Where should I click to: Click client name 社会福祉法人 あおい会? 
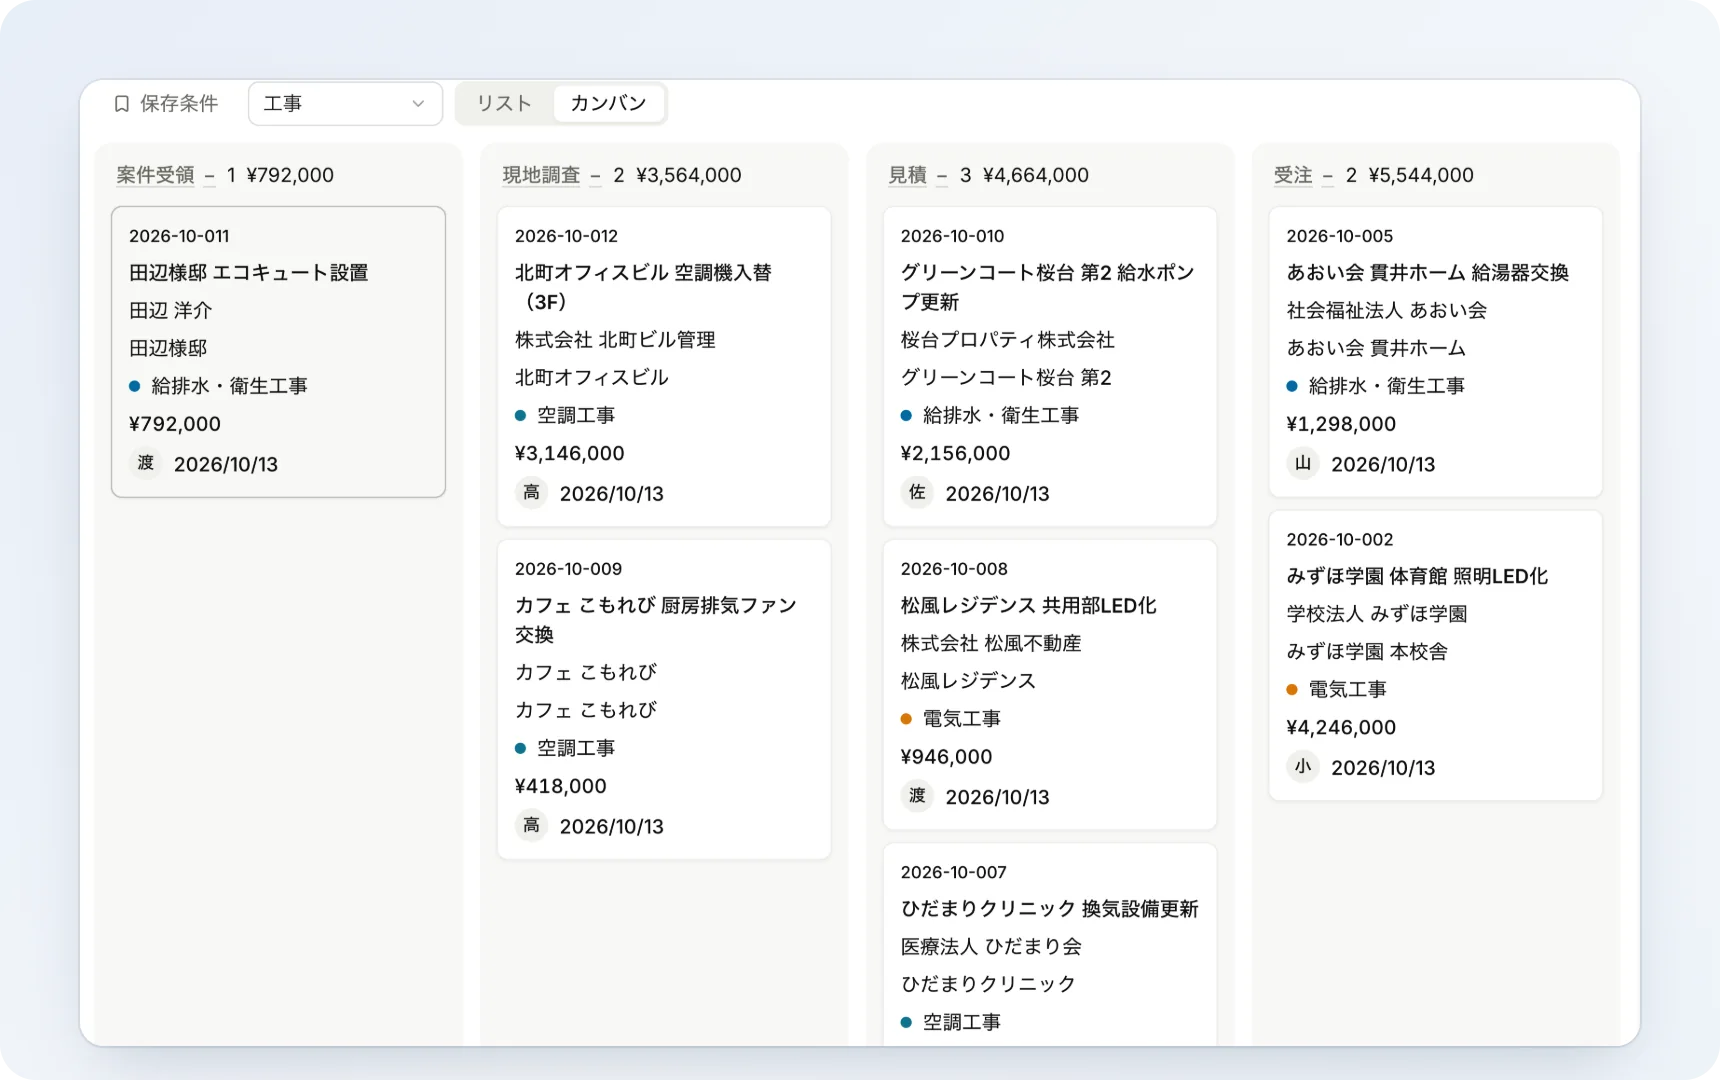tap(1387, 311)
